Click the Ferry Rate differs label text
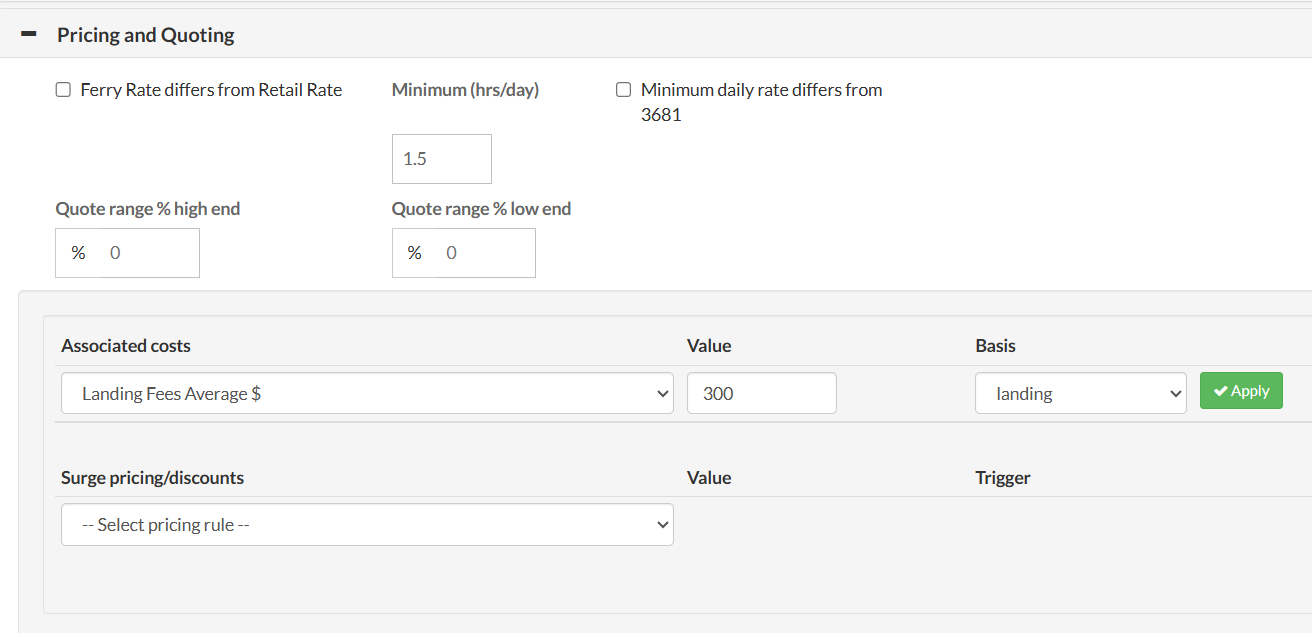The width and height of the screenshot is (1312, 633). (211, 90)
